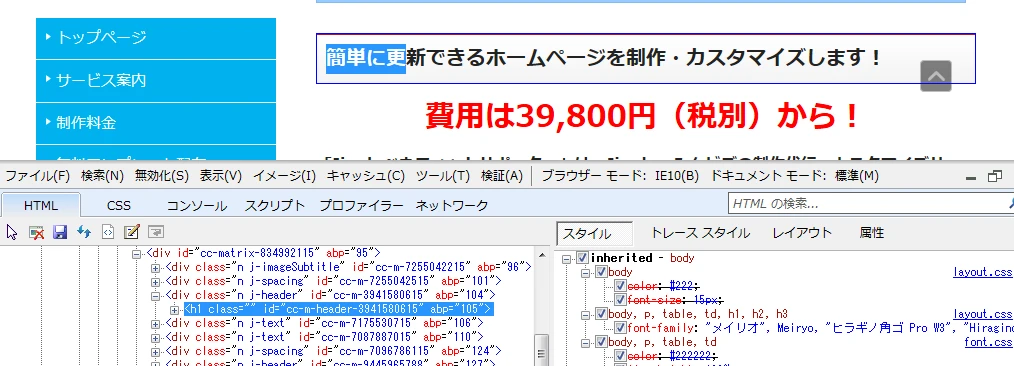
Task: Click the clear browser cache icon
Action: click(36, 232)
